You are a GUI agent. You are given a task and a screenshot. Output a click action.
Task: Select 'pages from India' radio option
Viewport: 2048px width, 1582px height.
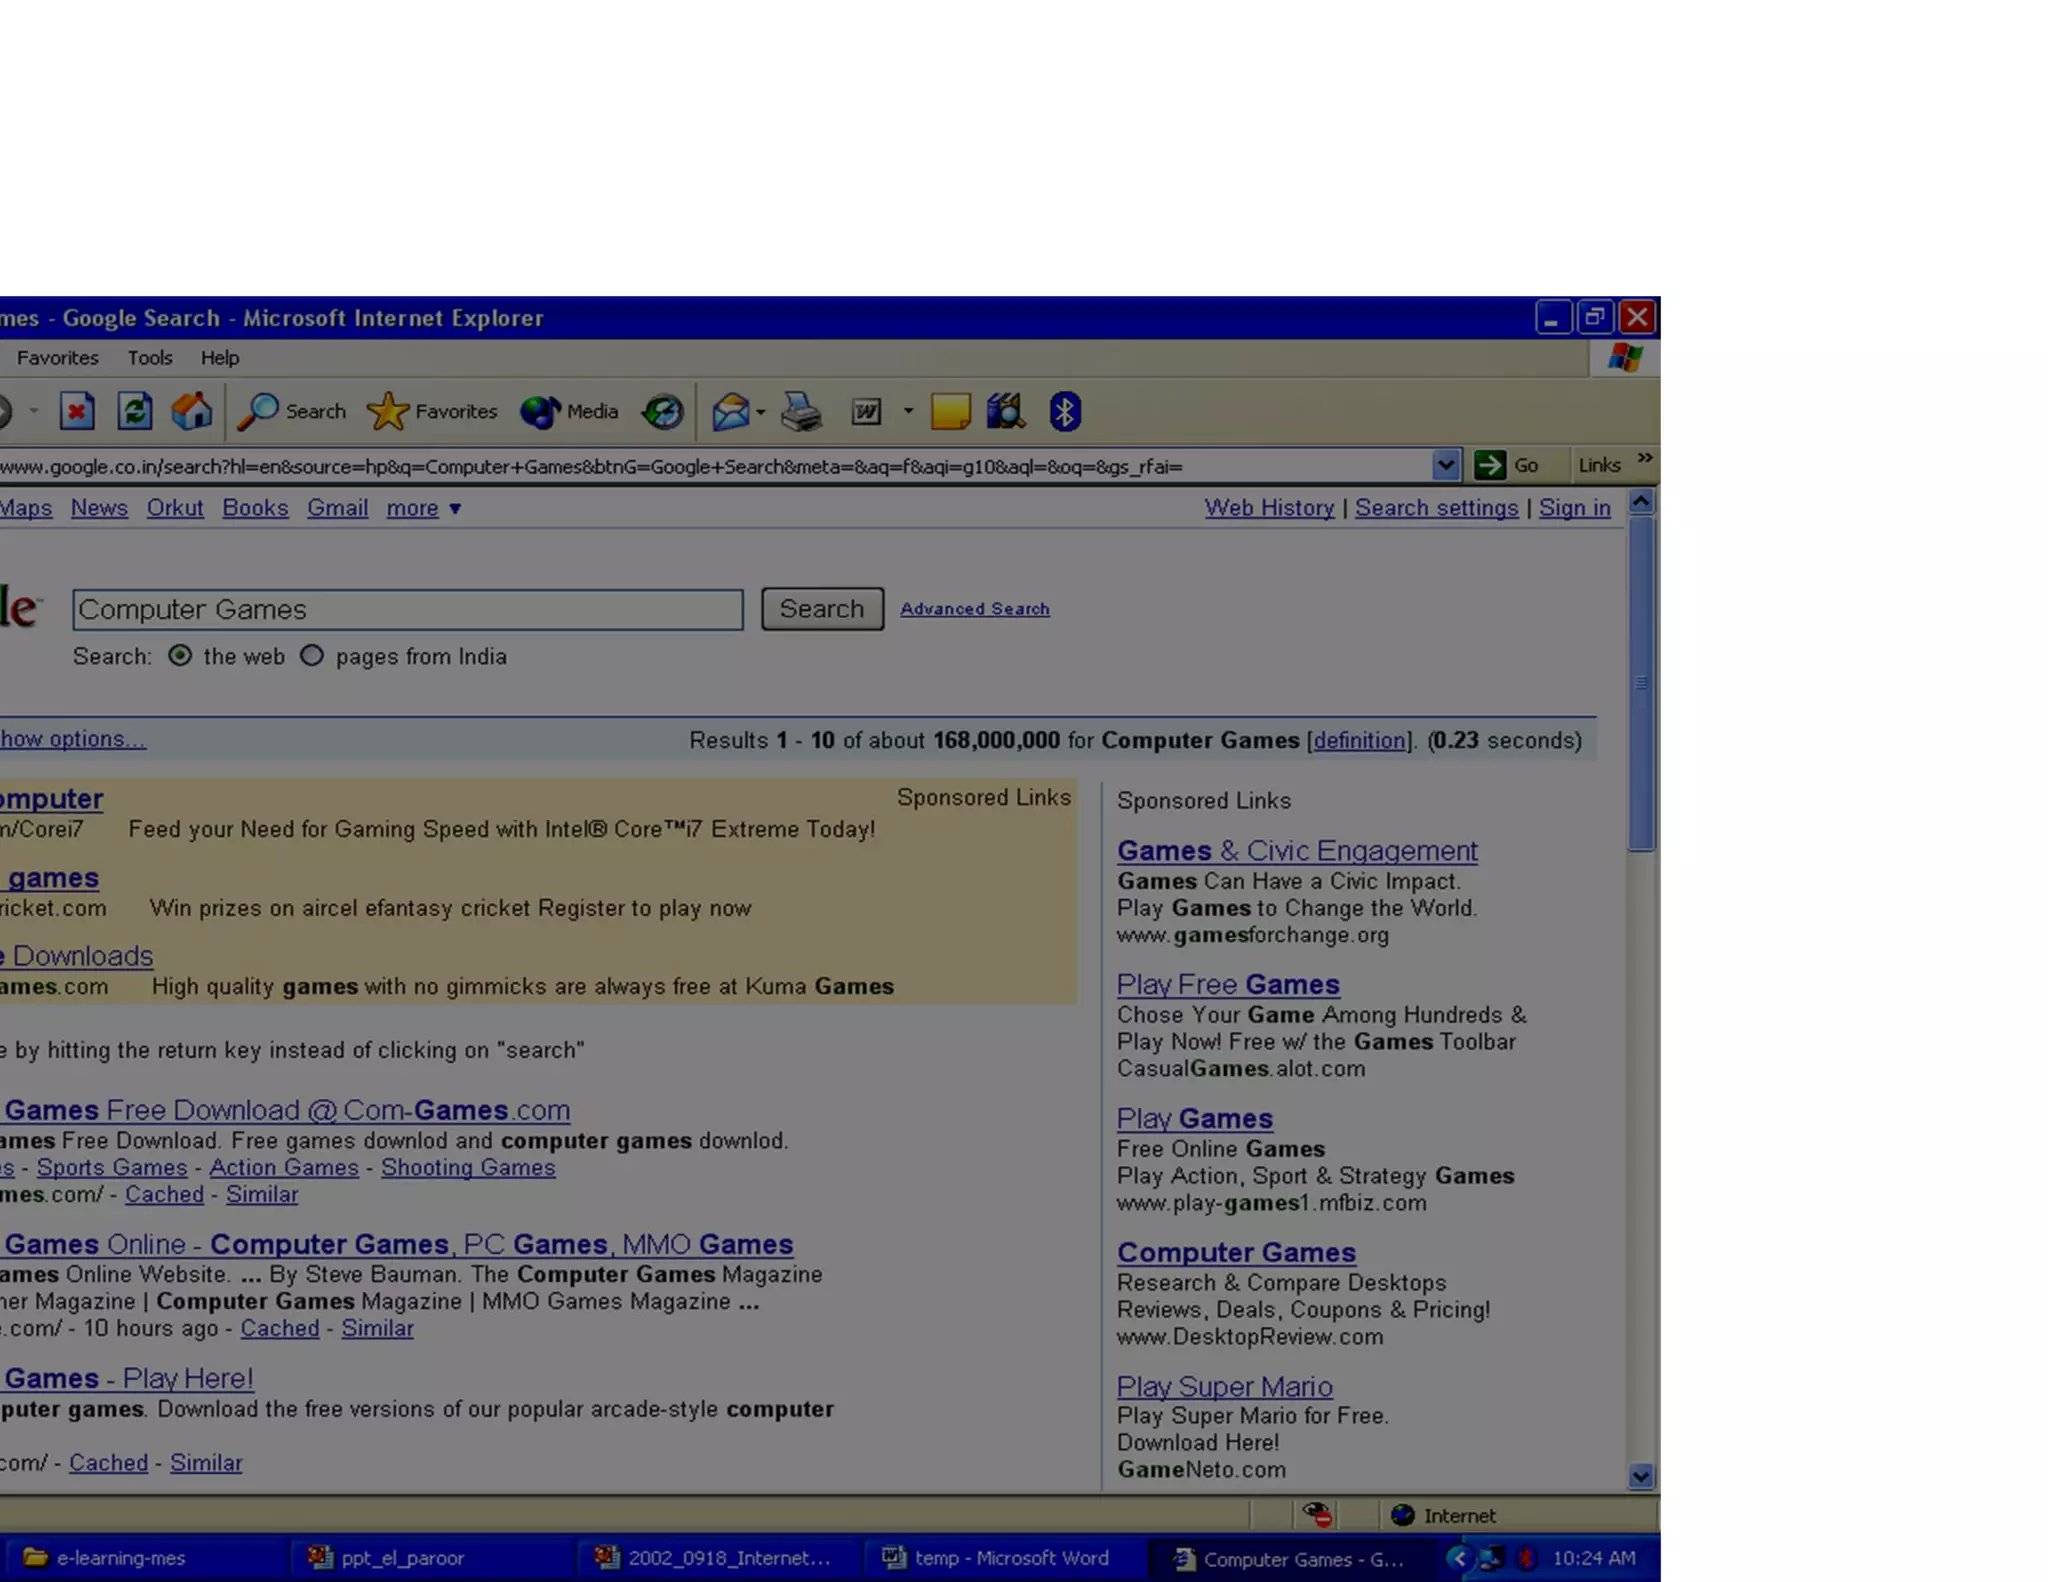click(x=312, y=656)
